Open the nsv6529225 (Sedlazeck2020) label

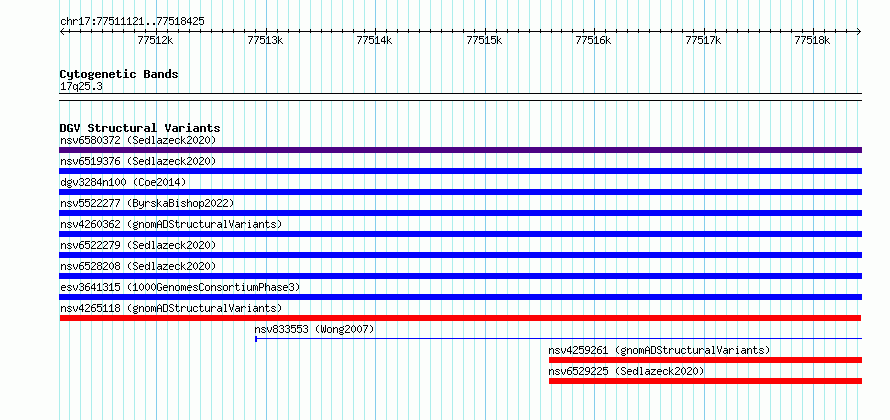coord(627,371)
